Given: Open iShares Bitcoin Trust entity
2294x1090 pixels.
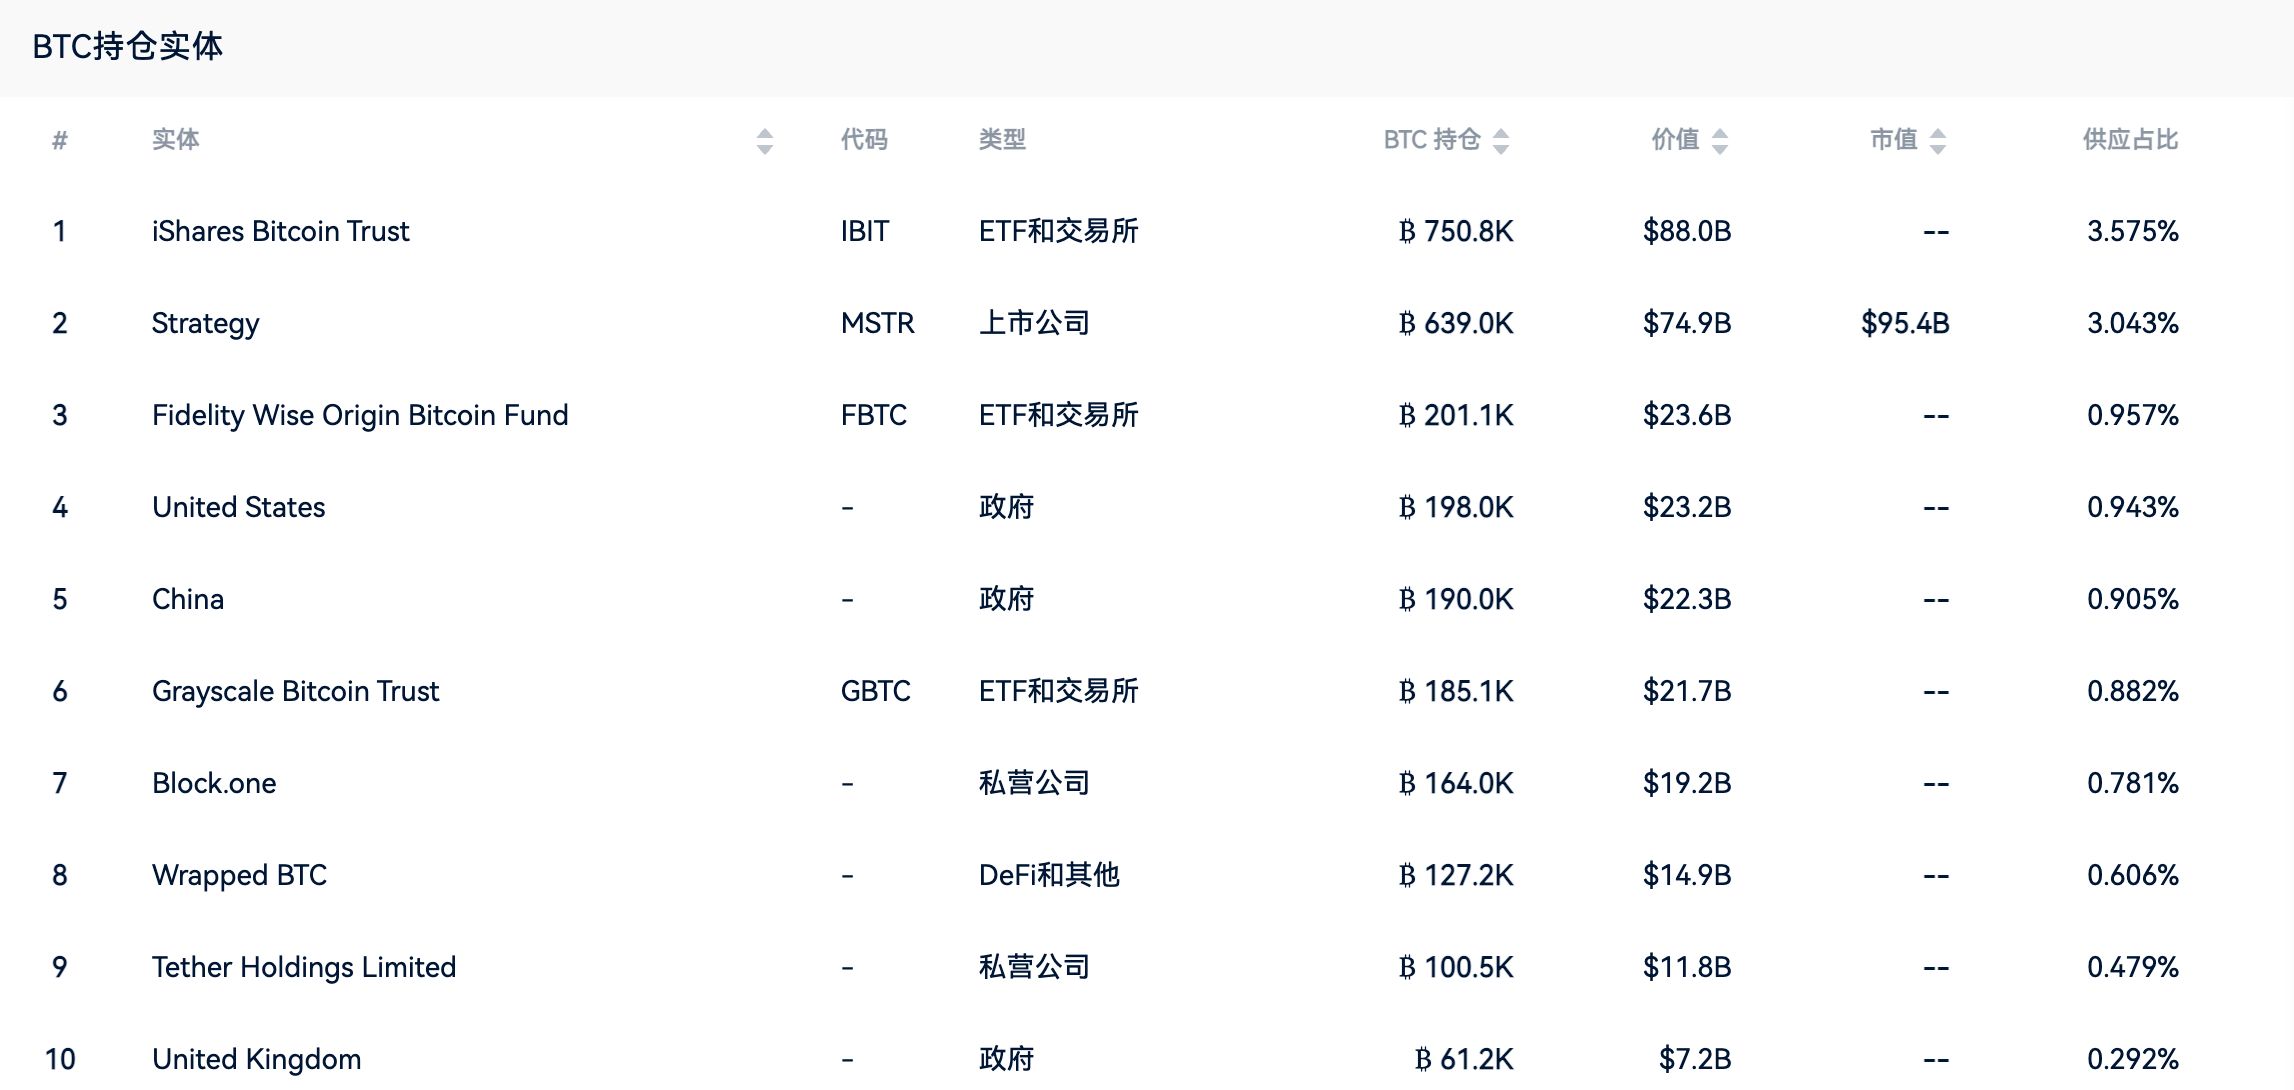Looking at the screenshot, I should pos(280,231).
